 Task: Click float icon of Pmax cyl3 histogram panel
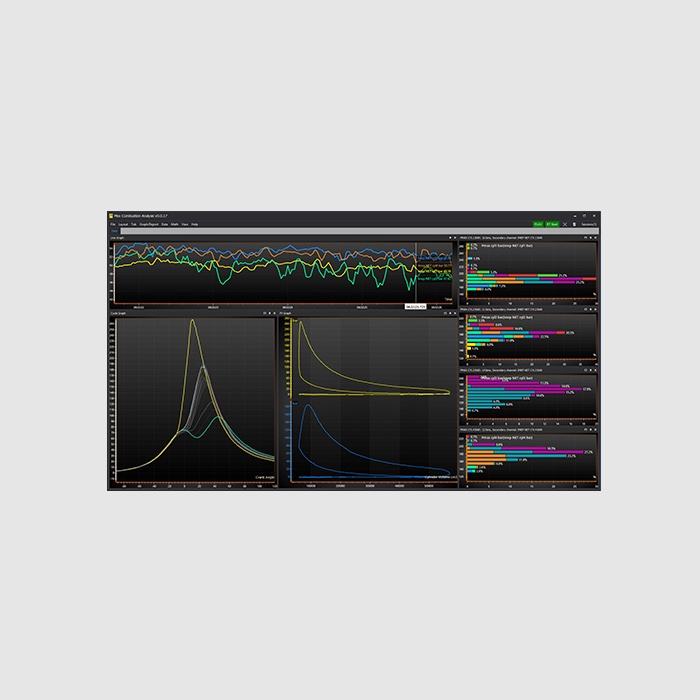pos(586,370)
